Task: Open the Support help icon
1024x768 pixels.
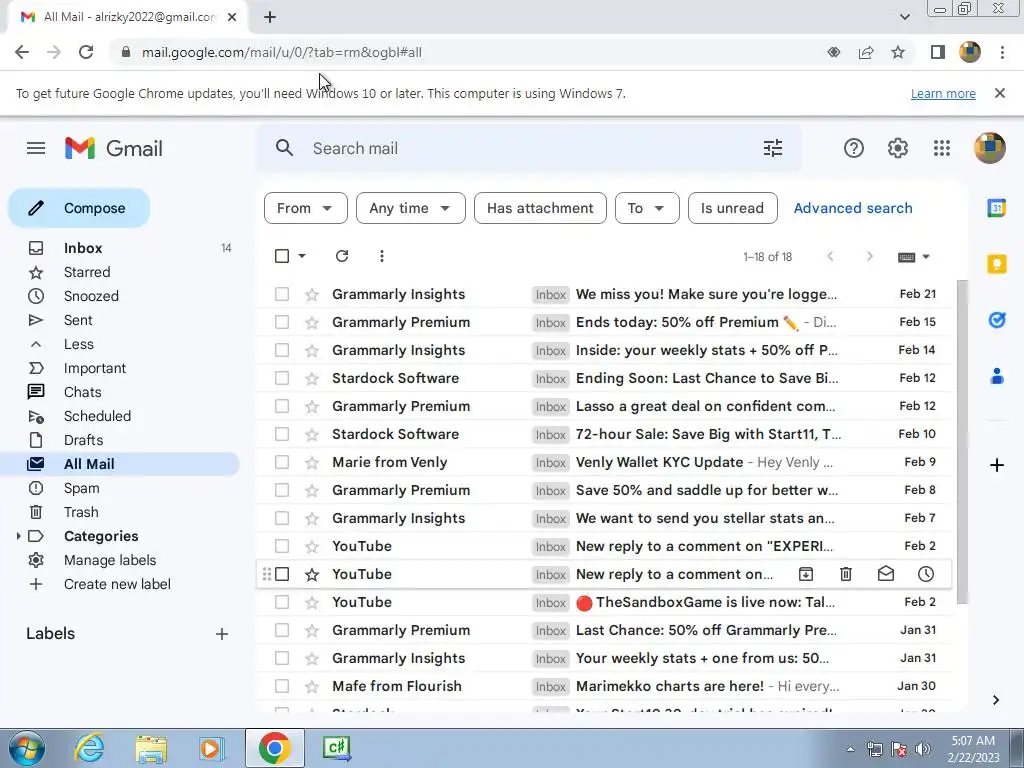Action: pyautogui.click(x=854, y=148)
